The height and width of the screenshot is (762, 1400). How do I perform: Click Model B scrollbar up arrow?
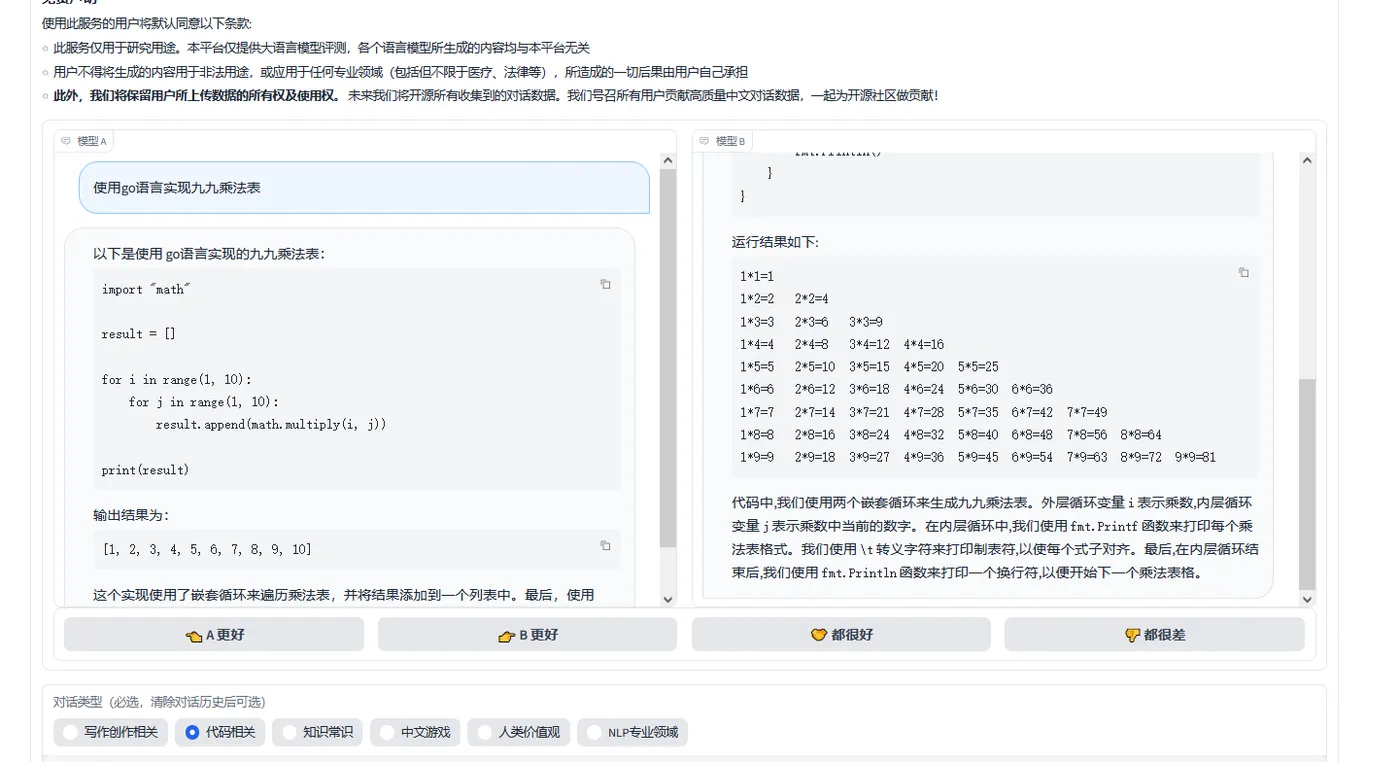click(1307, 161)
